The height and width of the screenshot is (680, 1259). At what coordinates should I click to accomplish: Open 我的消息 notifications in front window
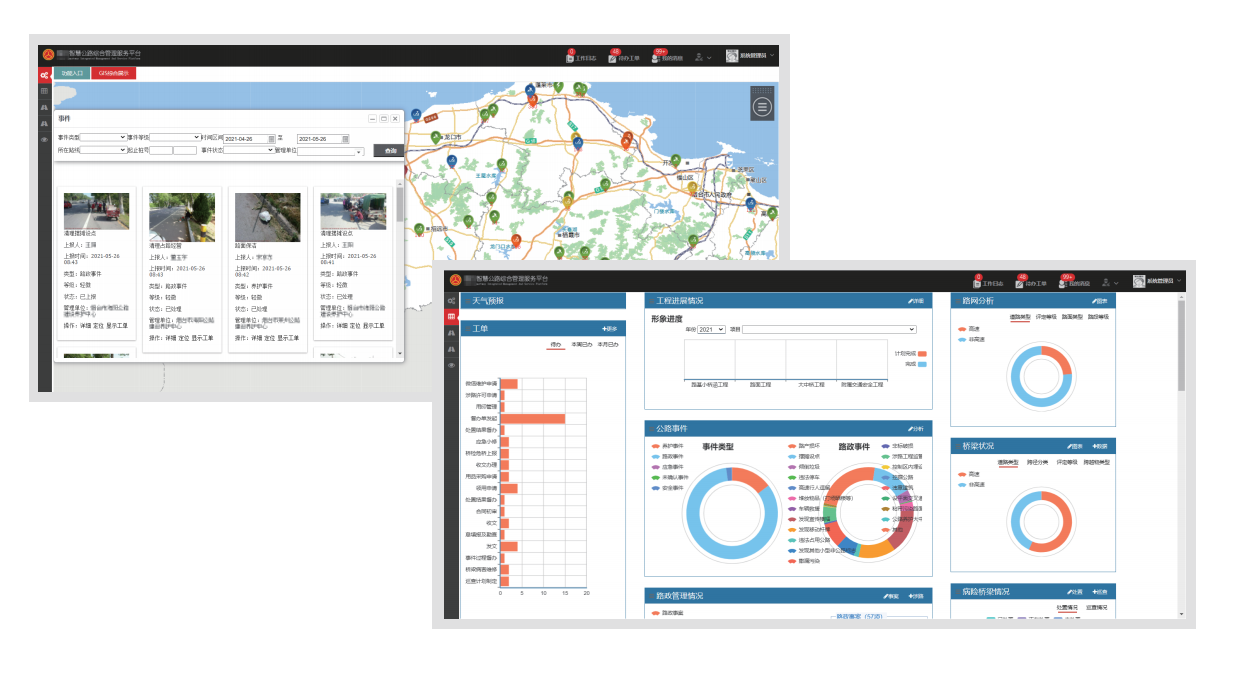tap(1067, 282)
